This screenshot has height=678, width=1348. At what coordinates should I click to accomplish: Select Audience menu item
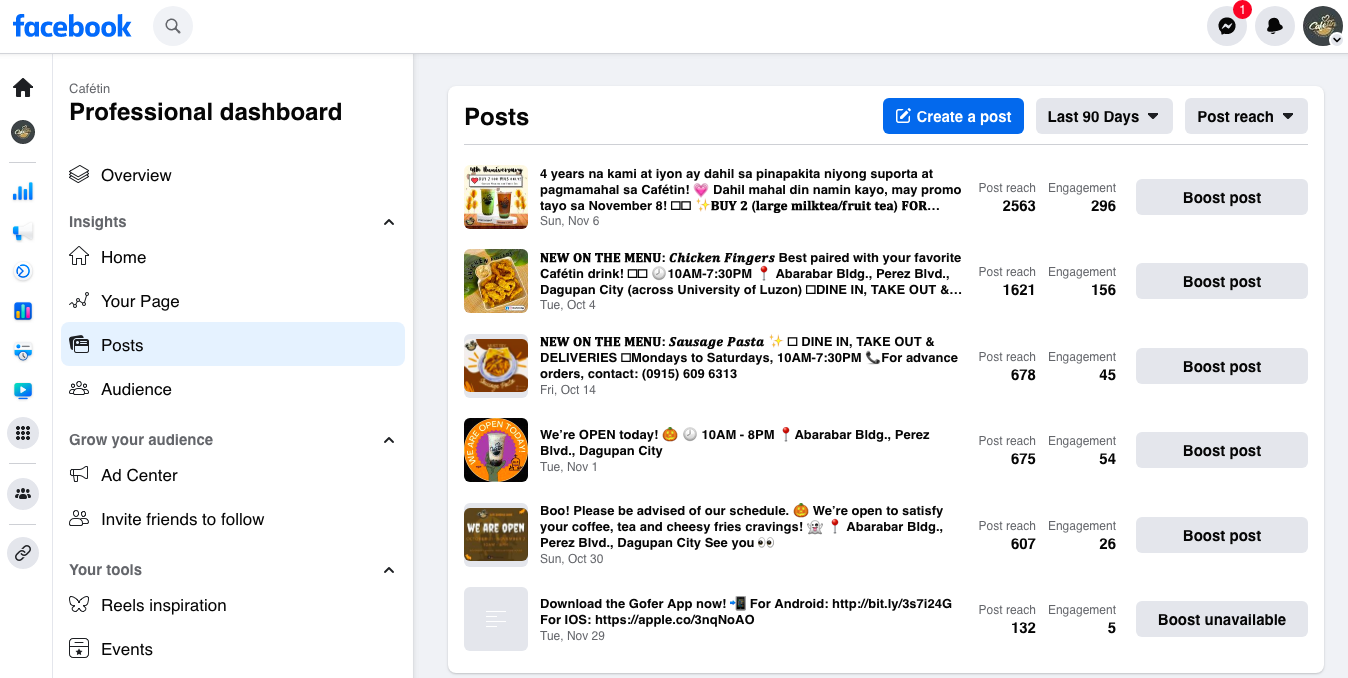pyautogui.click(x=233, y=389)
